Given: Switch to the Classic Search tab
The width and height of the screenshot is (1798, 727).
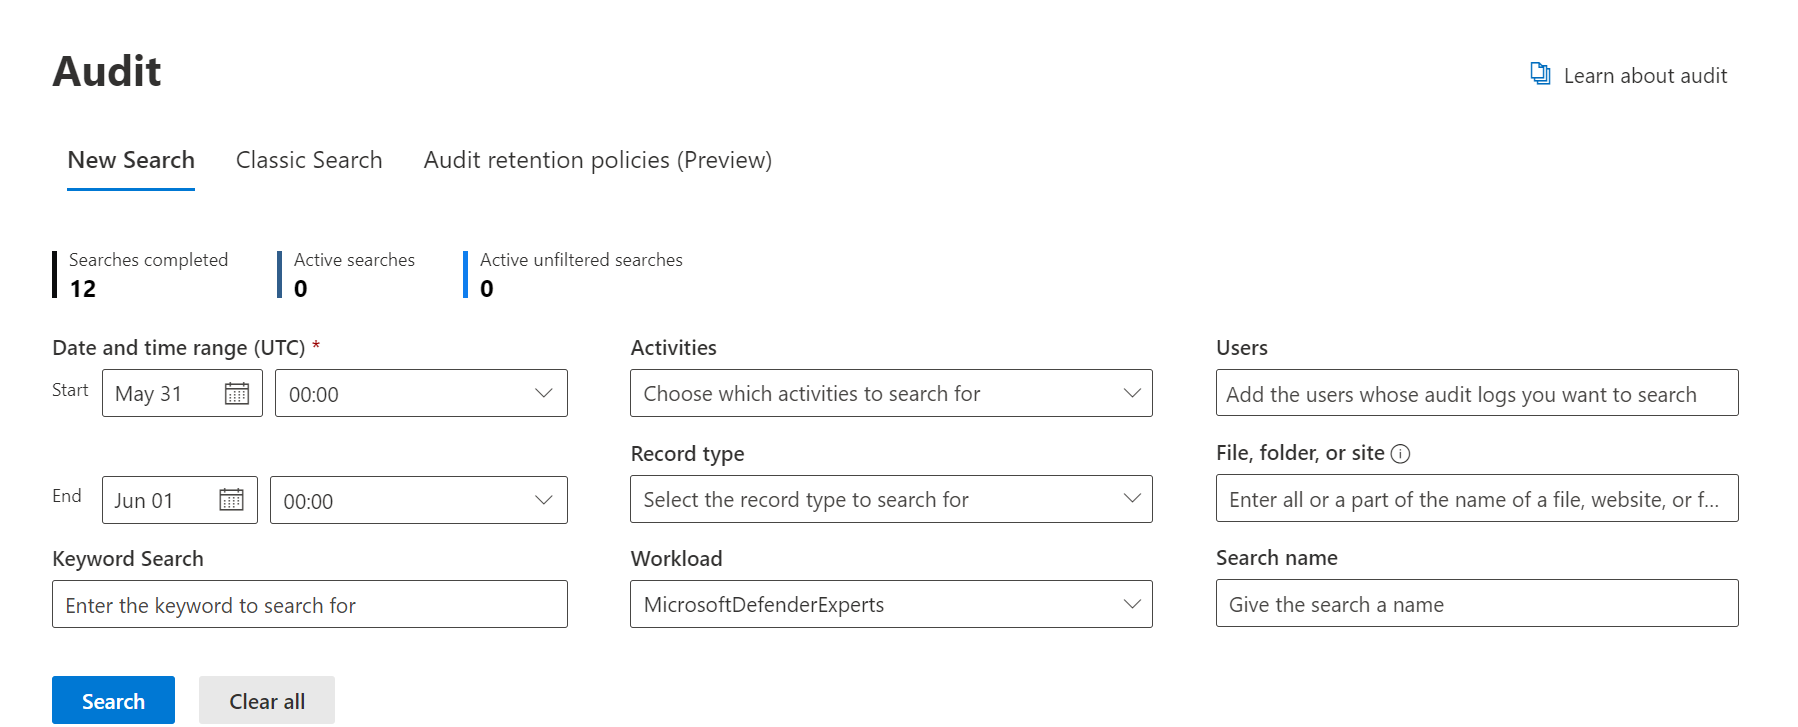Looking at the screenshot, I should (x=309, y=160).
